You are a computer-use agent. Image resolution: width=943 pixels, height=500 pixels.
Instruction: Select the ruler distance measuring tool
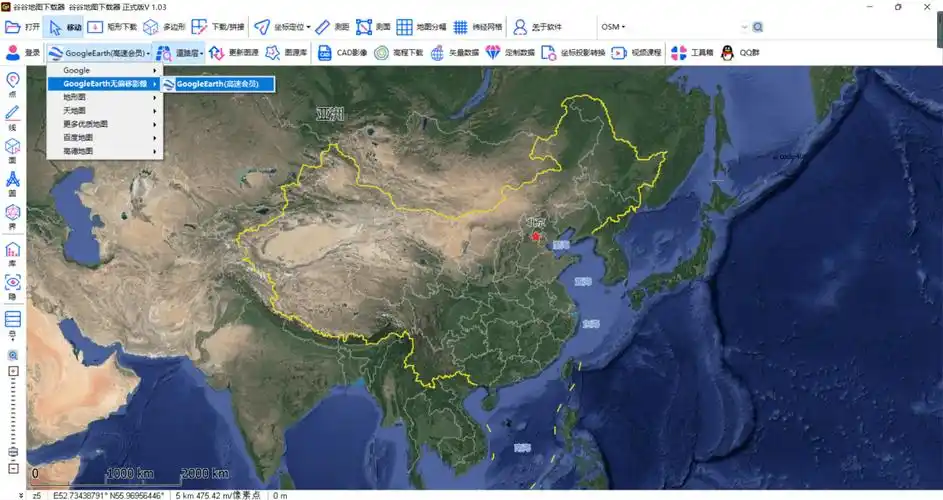tap(332, 27)
